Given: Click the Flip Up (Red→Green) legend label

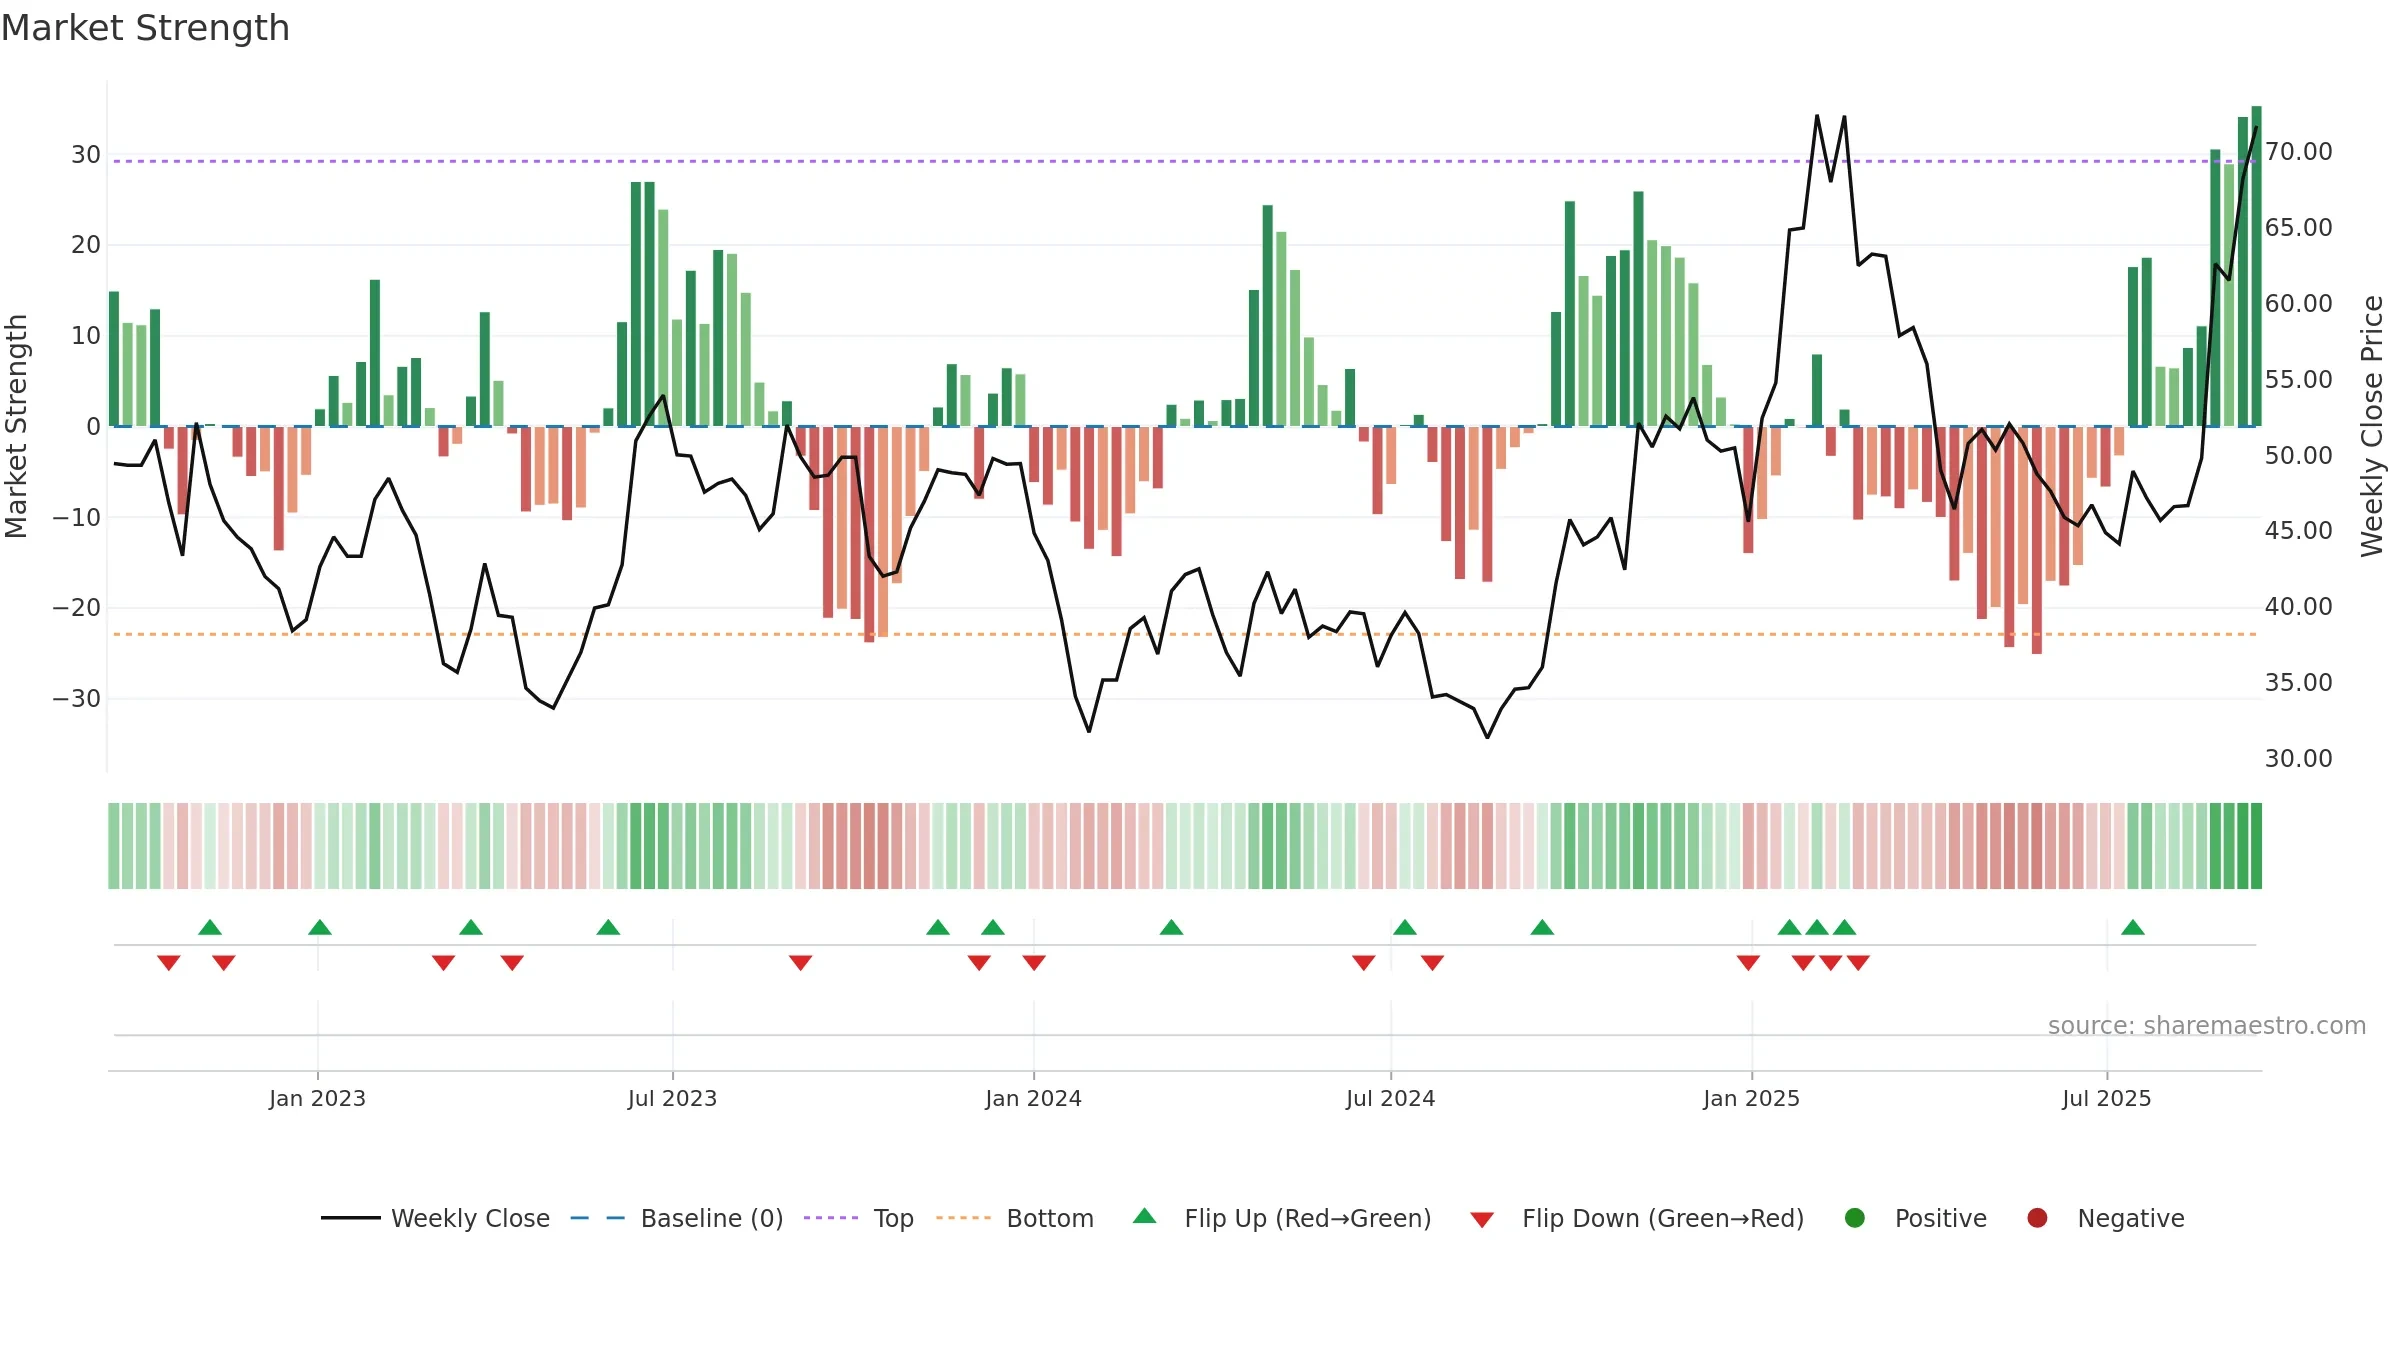Looking at the screenshot, I should pyautogui.click(x=1307, y=1218).
